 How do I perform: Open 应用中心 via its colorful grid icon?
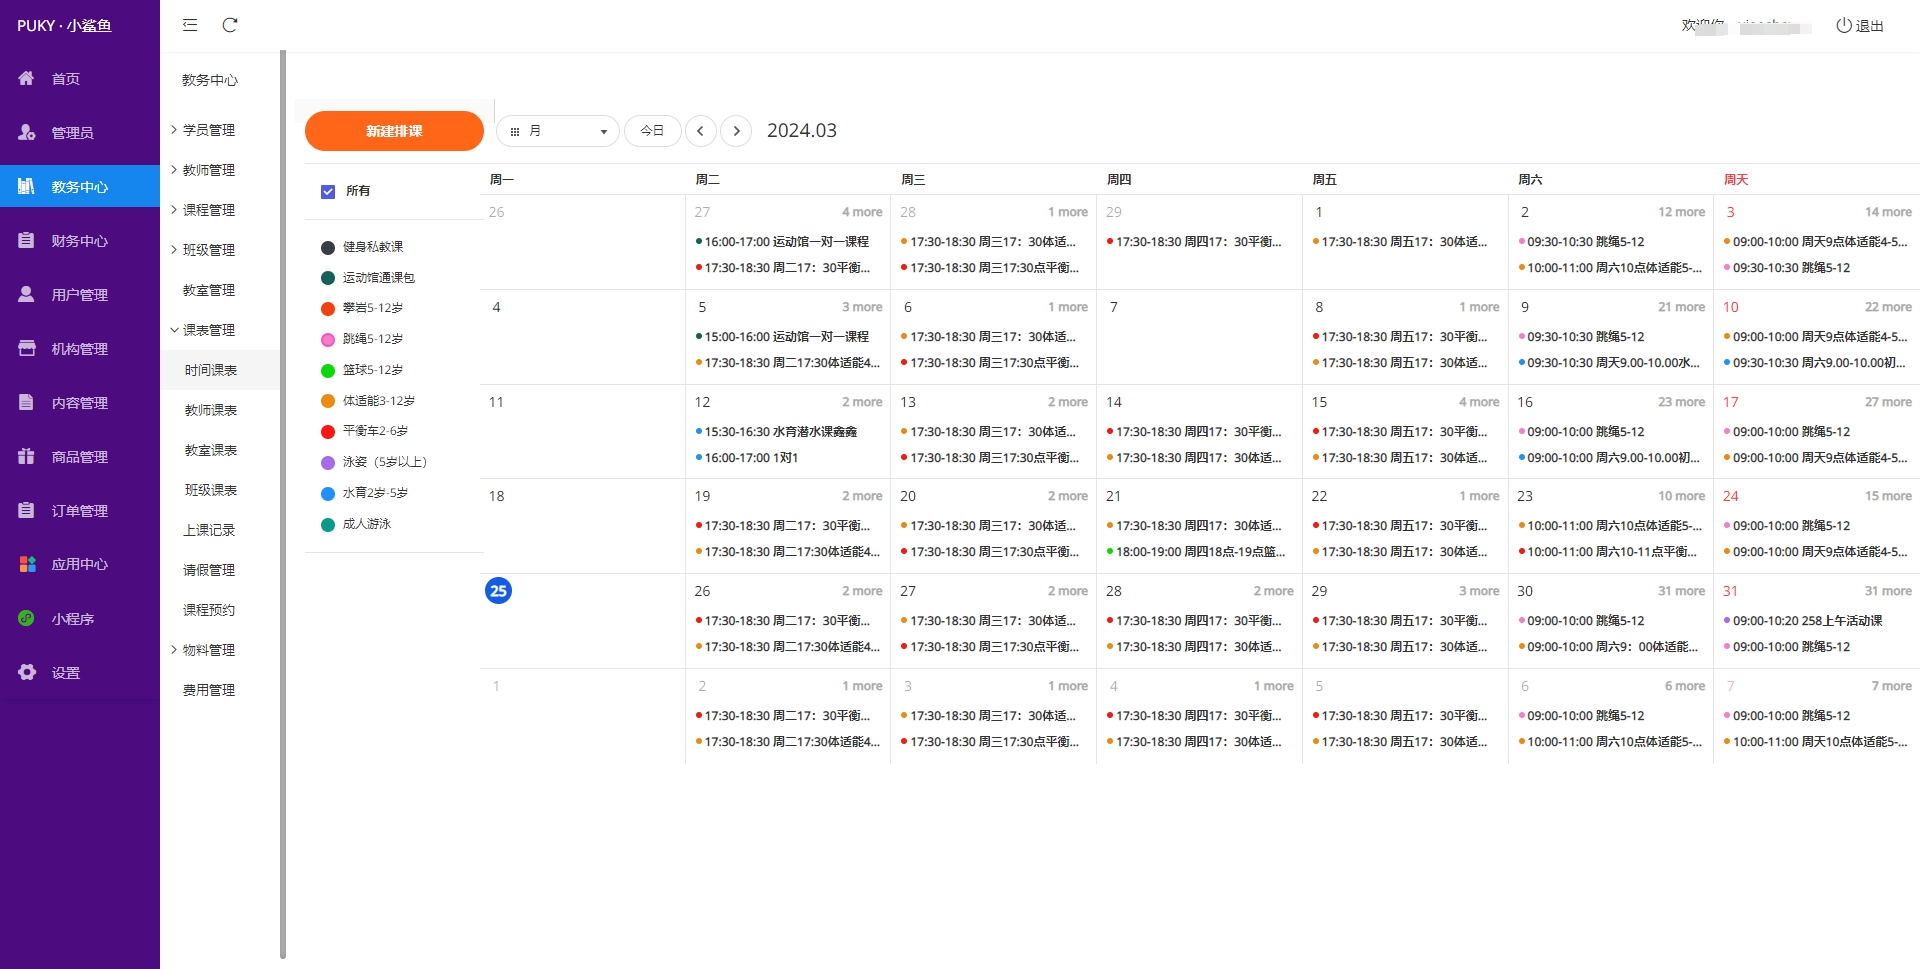(27, 564)
